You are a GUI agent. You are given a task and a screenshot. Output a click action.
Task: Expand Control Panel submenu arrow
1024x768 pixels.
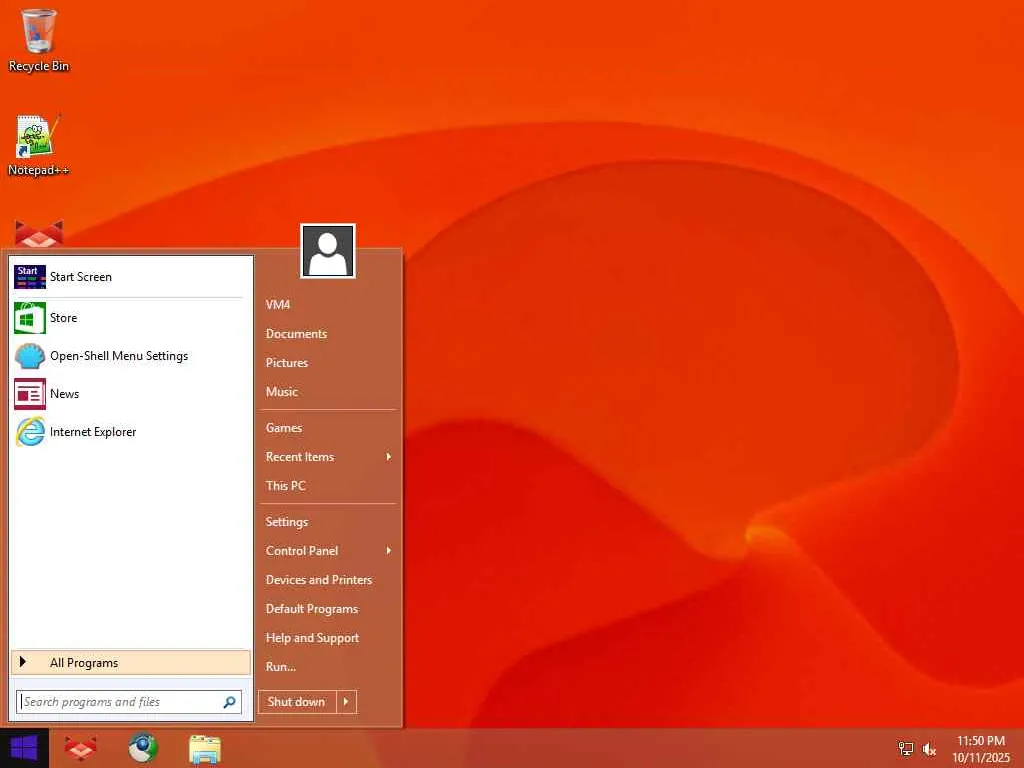point(389,551)
